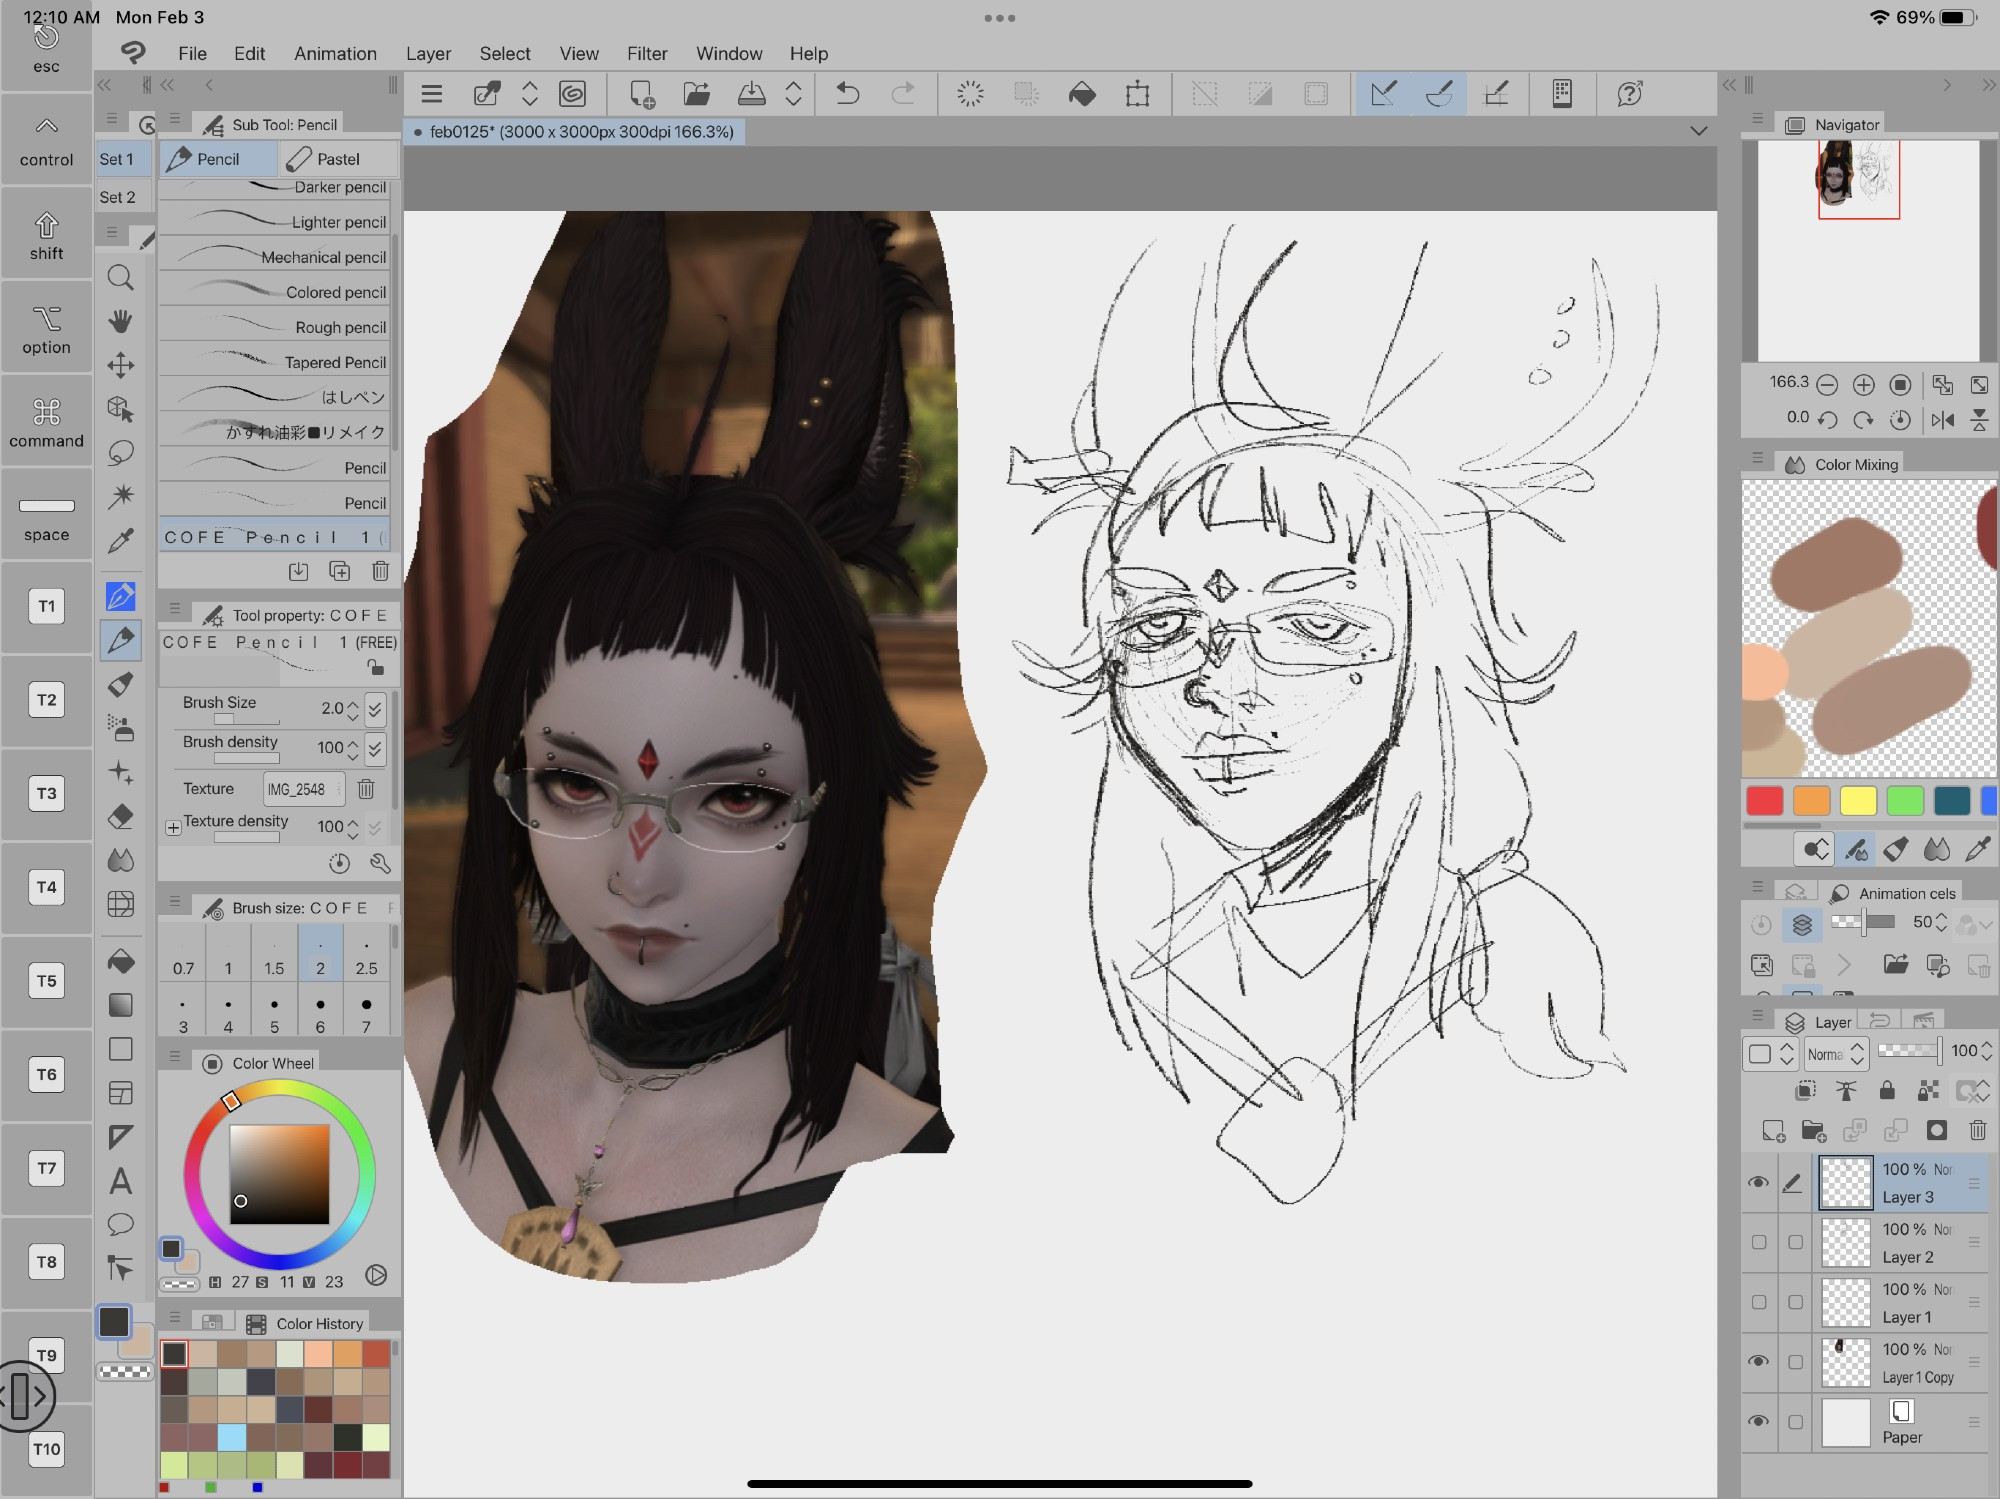This screenshot has width=2000, height=1499.
Task: Select the Eyedropper tool
Action: (120, 541)
